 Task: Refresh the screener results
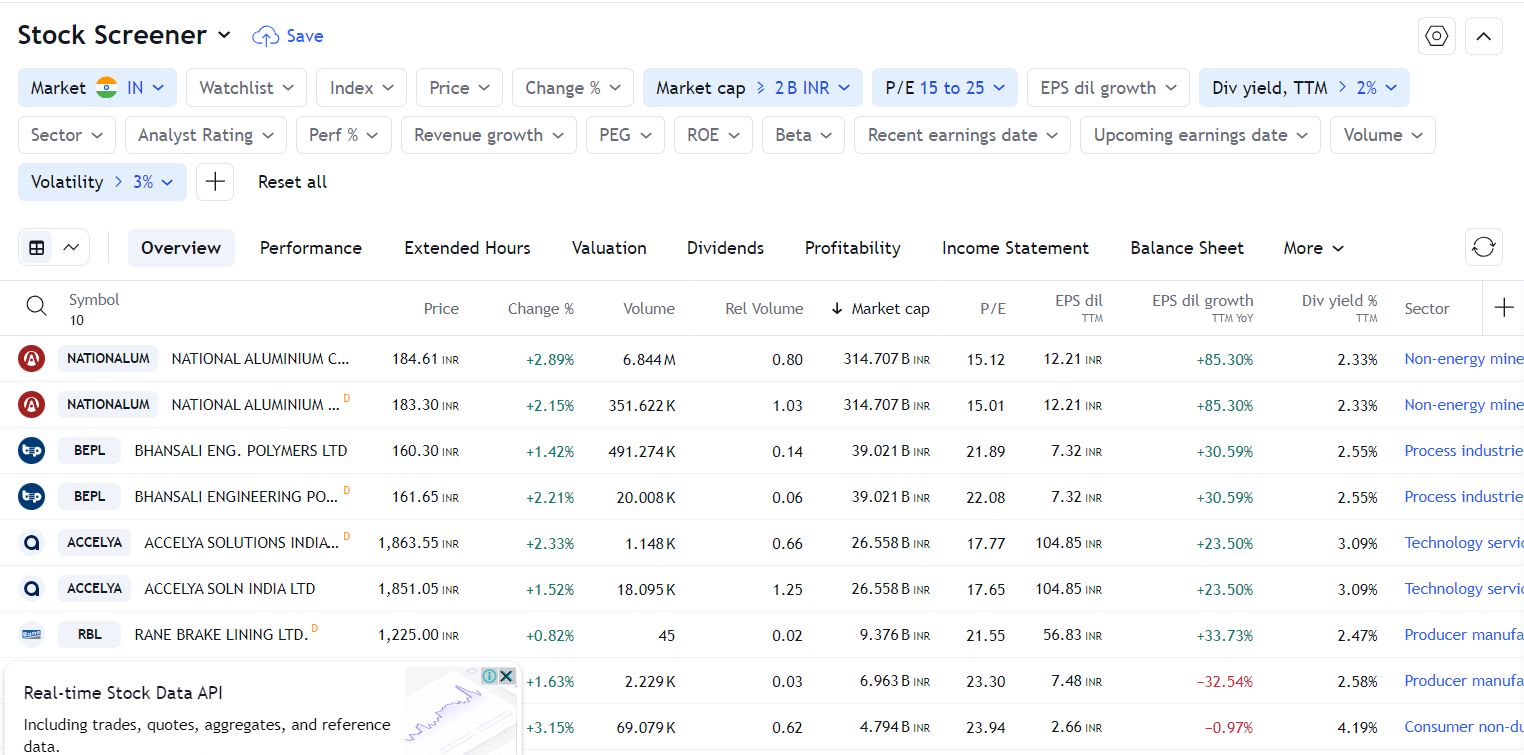click(x=1484, y=247)
